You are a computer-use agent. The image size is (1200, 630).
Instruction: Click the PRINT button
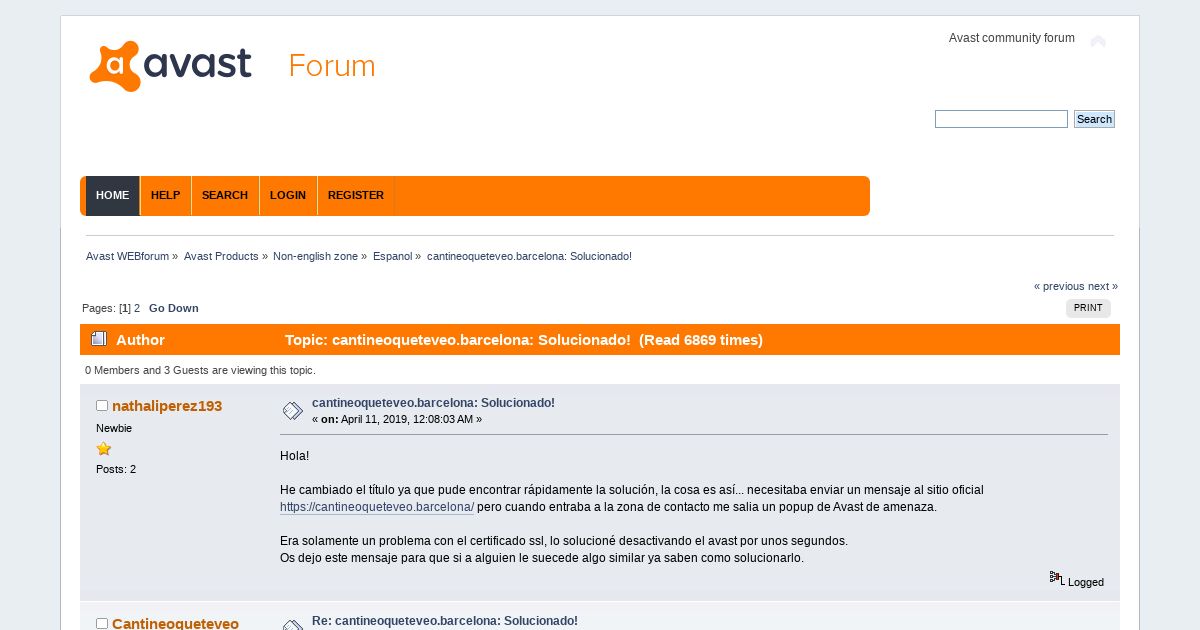(1088, 308)
